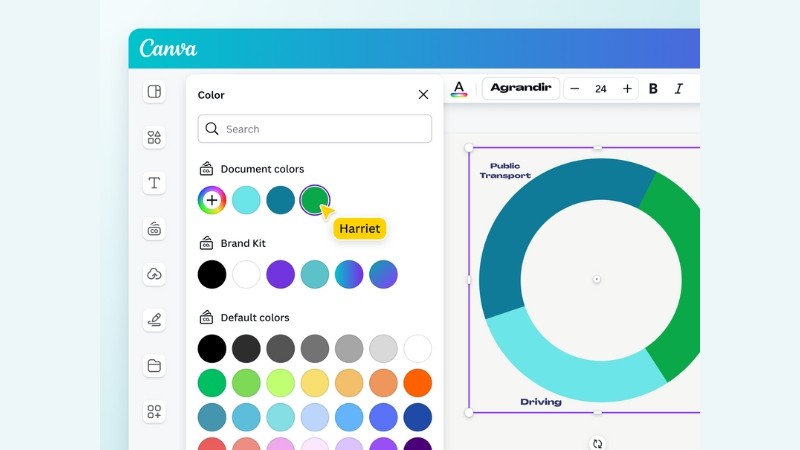Toggle italic formatting
This screenshot has height=450, width=800.
pos(679,88)
